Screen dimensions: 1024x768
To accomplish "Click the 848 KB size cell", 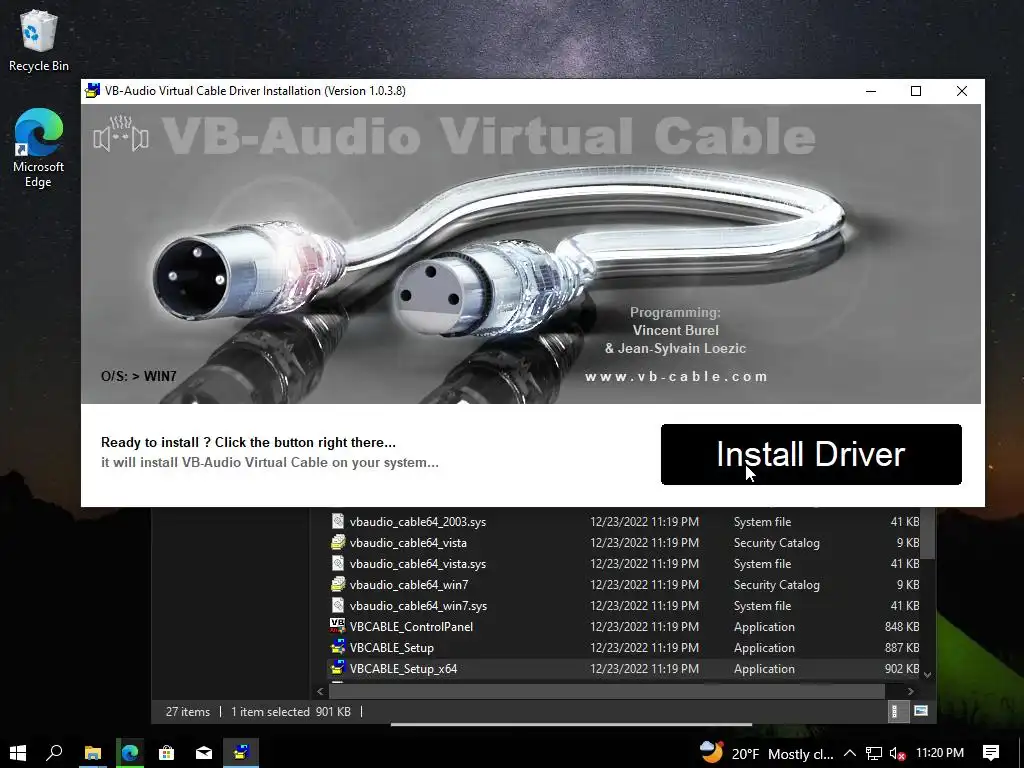I will point(902,627).
